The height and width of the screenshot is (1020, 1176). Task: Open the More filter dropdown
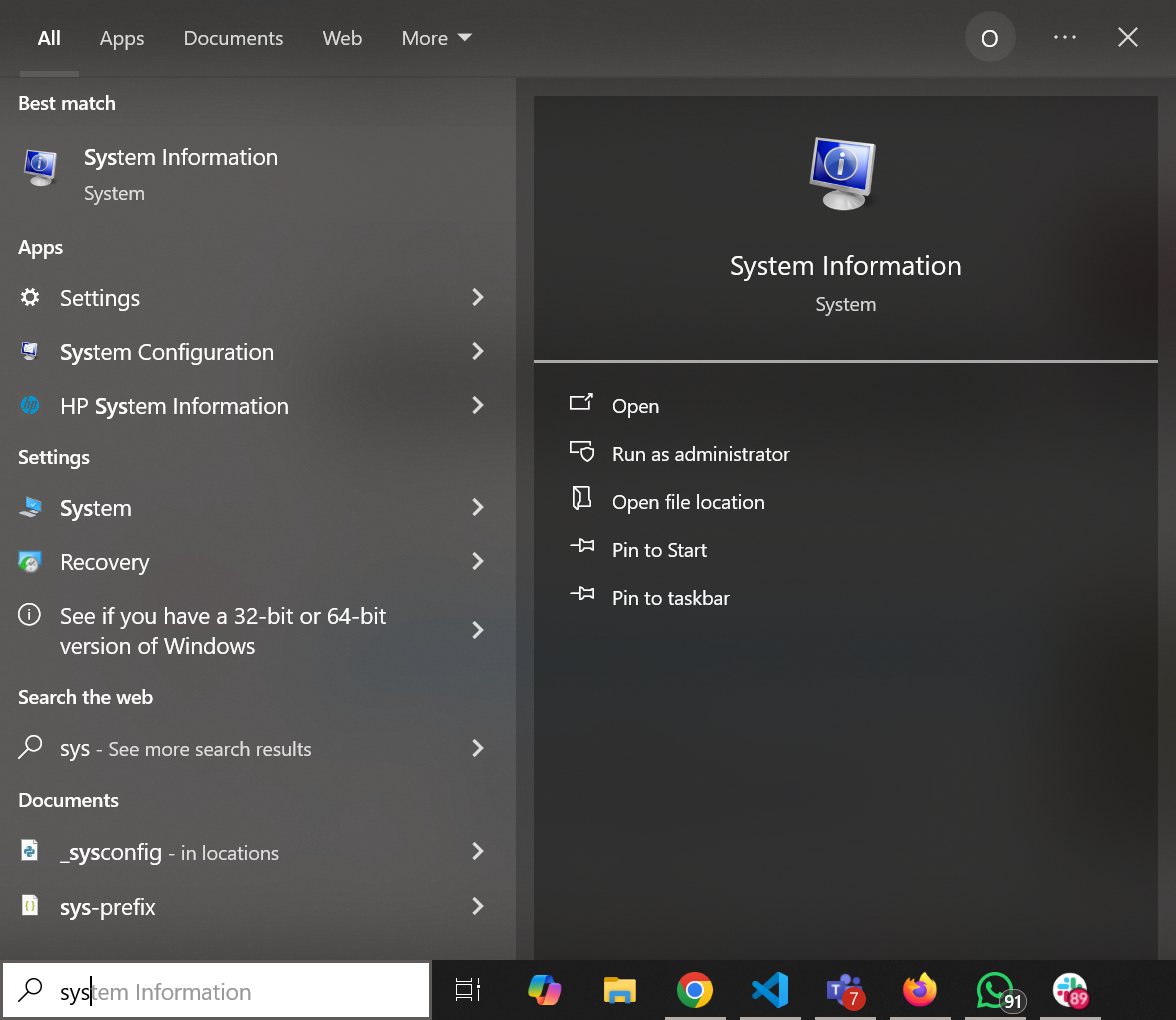(x=436, y=38)
